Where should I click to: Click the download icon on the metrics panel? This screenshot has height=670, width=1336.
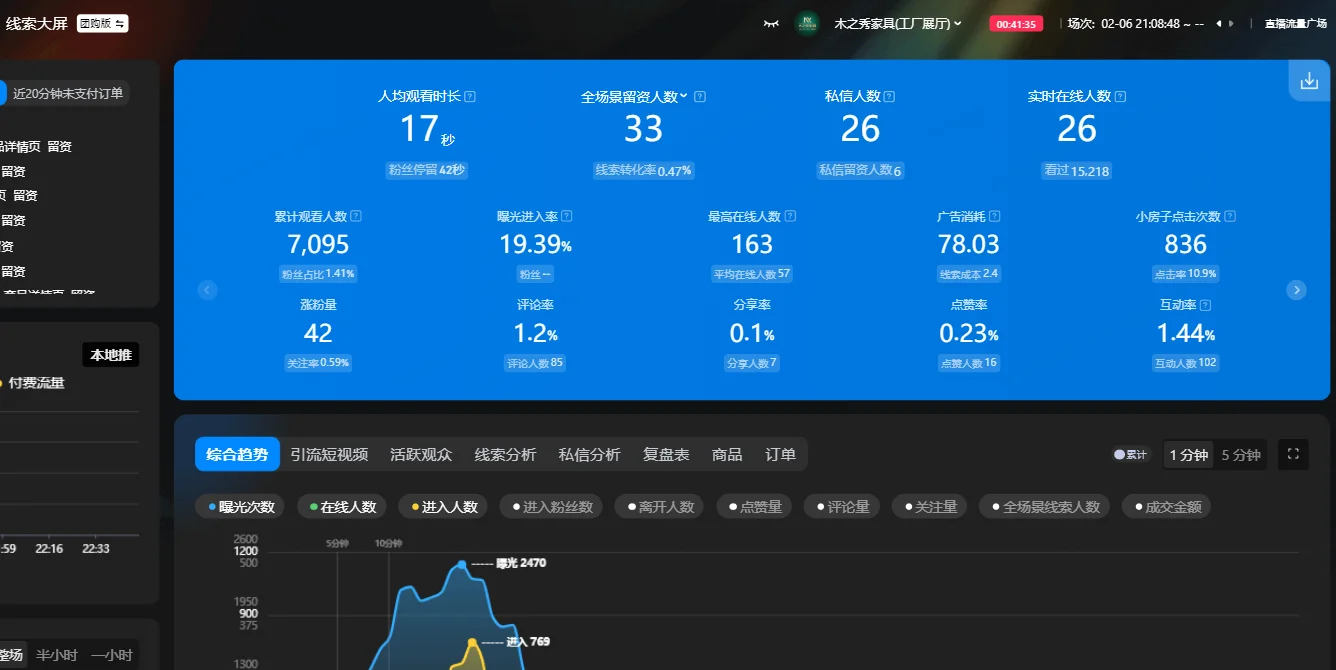(1309, 81)
